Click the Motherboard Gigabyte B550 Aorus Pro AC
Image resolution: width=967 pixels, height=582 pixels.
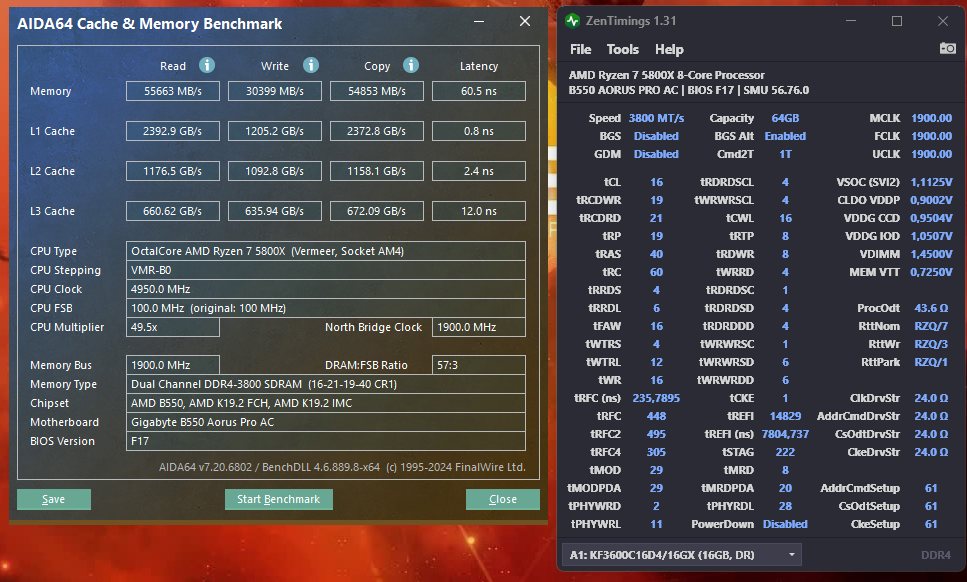326,422
